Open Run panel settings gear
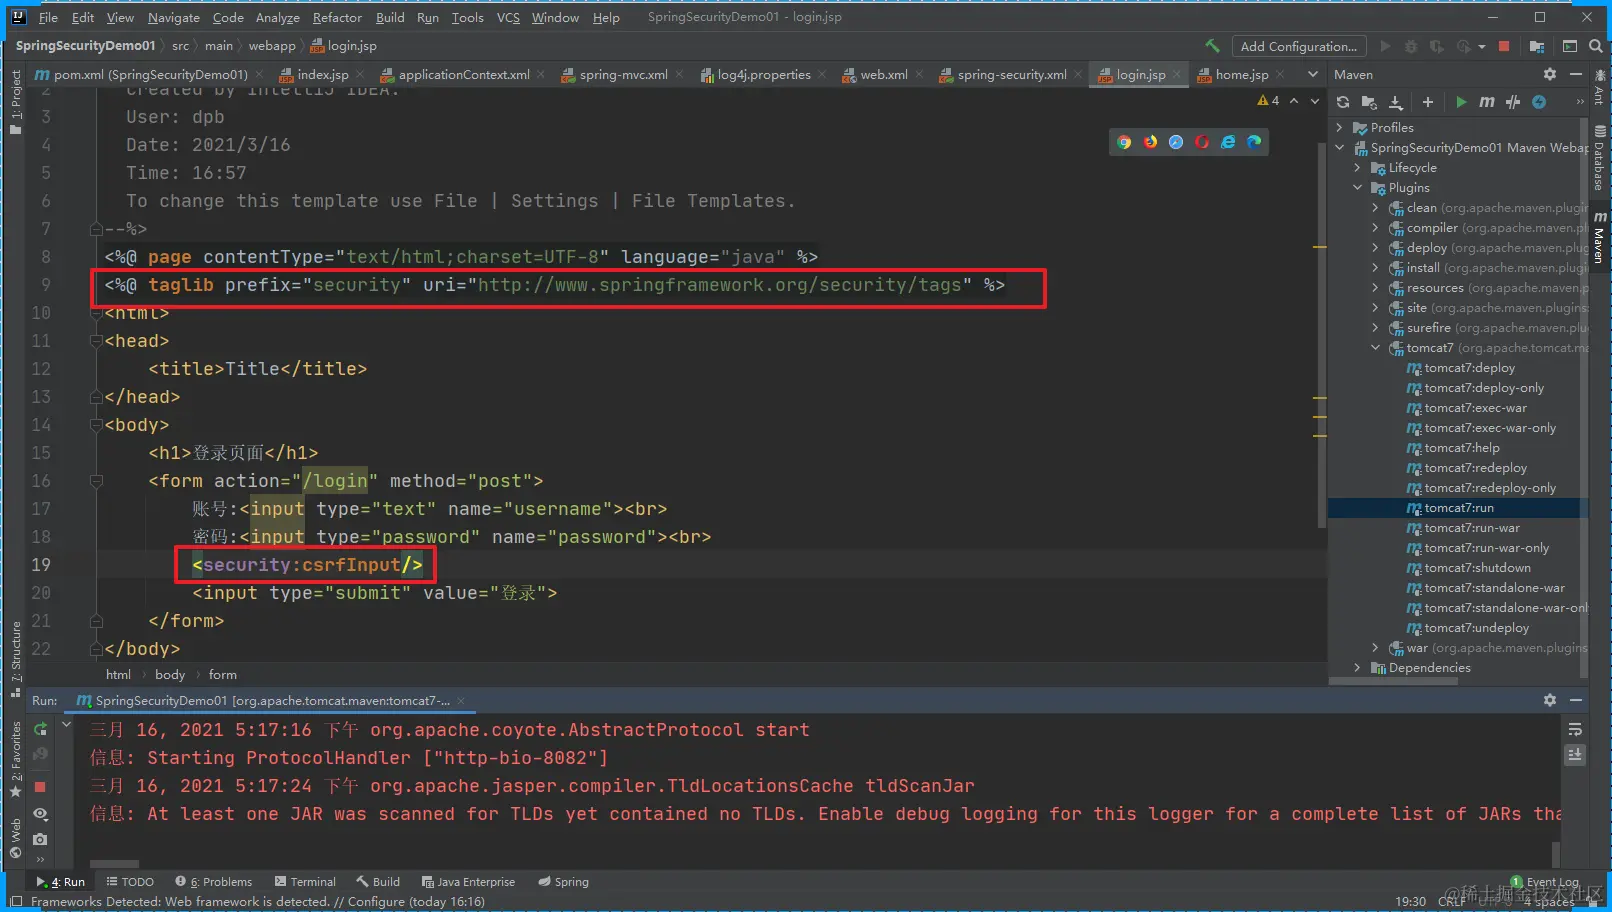 point(1550,700)
